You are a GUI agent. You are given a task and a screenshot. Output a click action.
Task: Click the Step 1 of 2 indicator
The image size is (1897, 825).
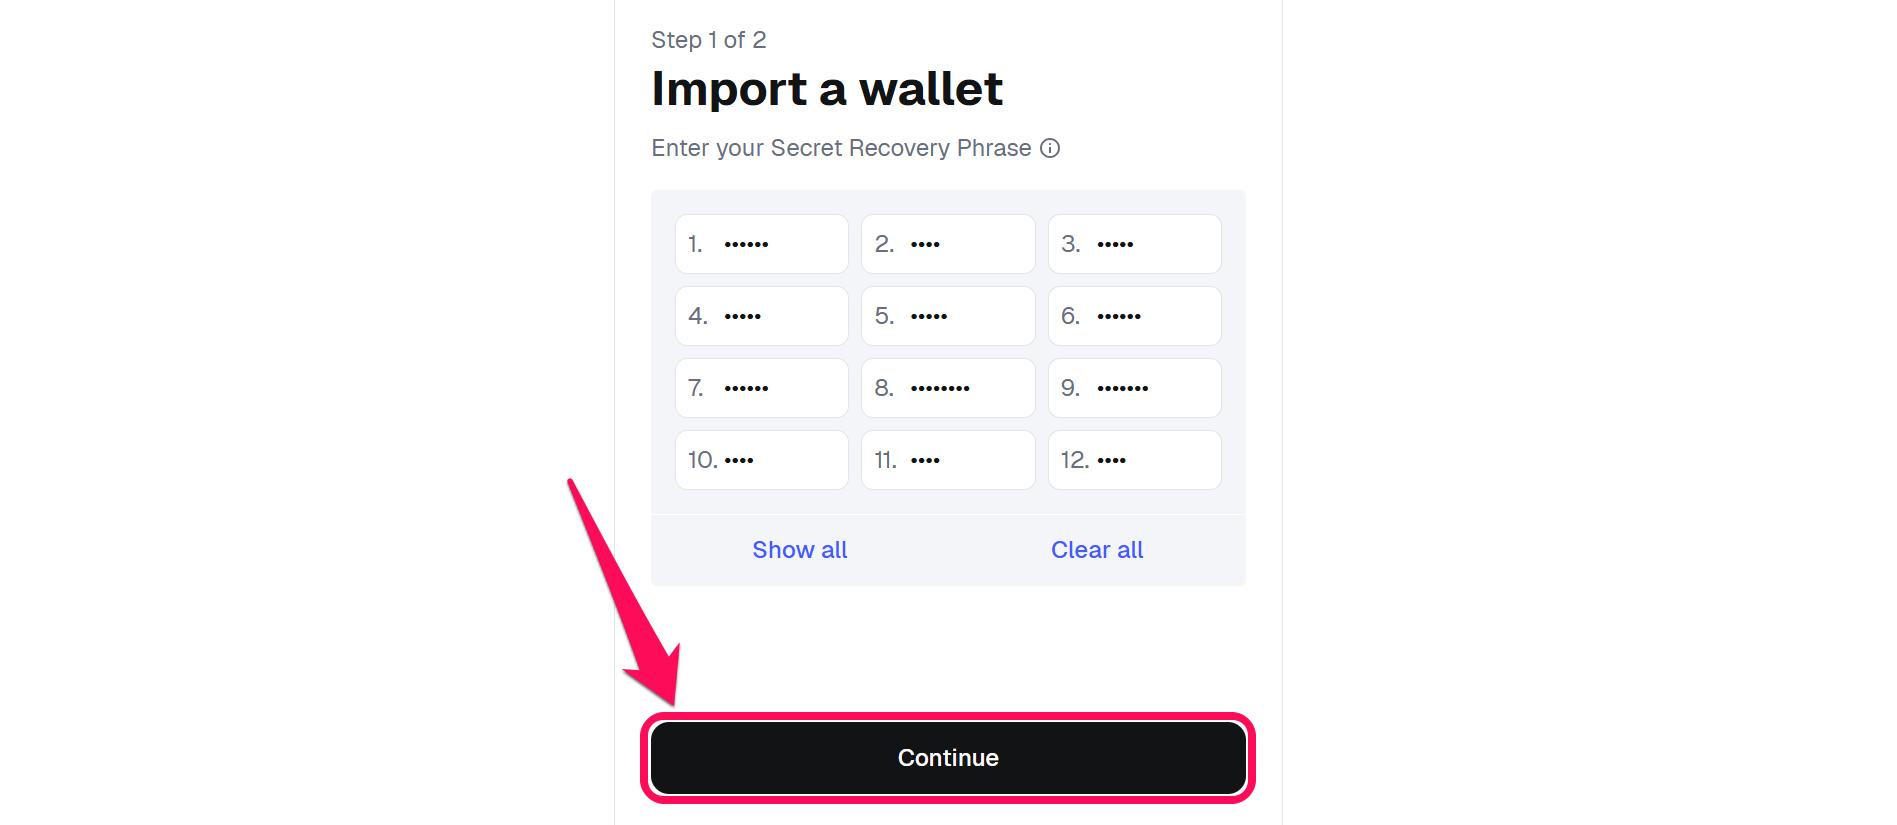(709, 40)
